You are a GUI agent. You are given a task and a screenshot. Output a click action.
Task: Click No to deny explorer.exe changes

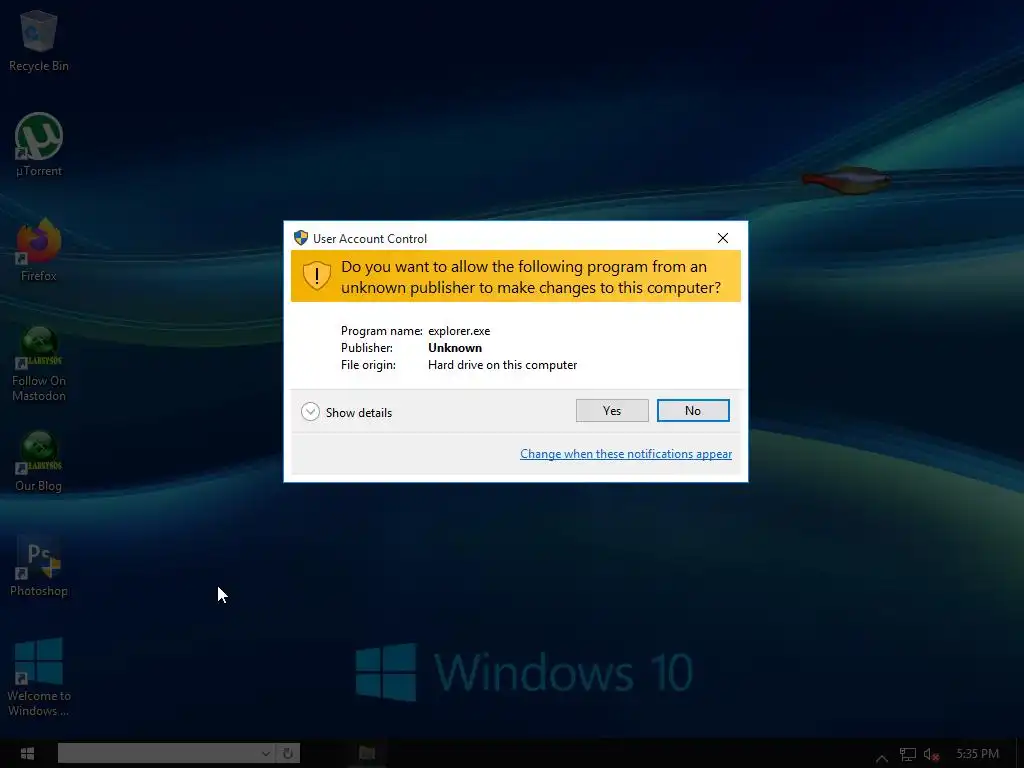coord(693,411)
